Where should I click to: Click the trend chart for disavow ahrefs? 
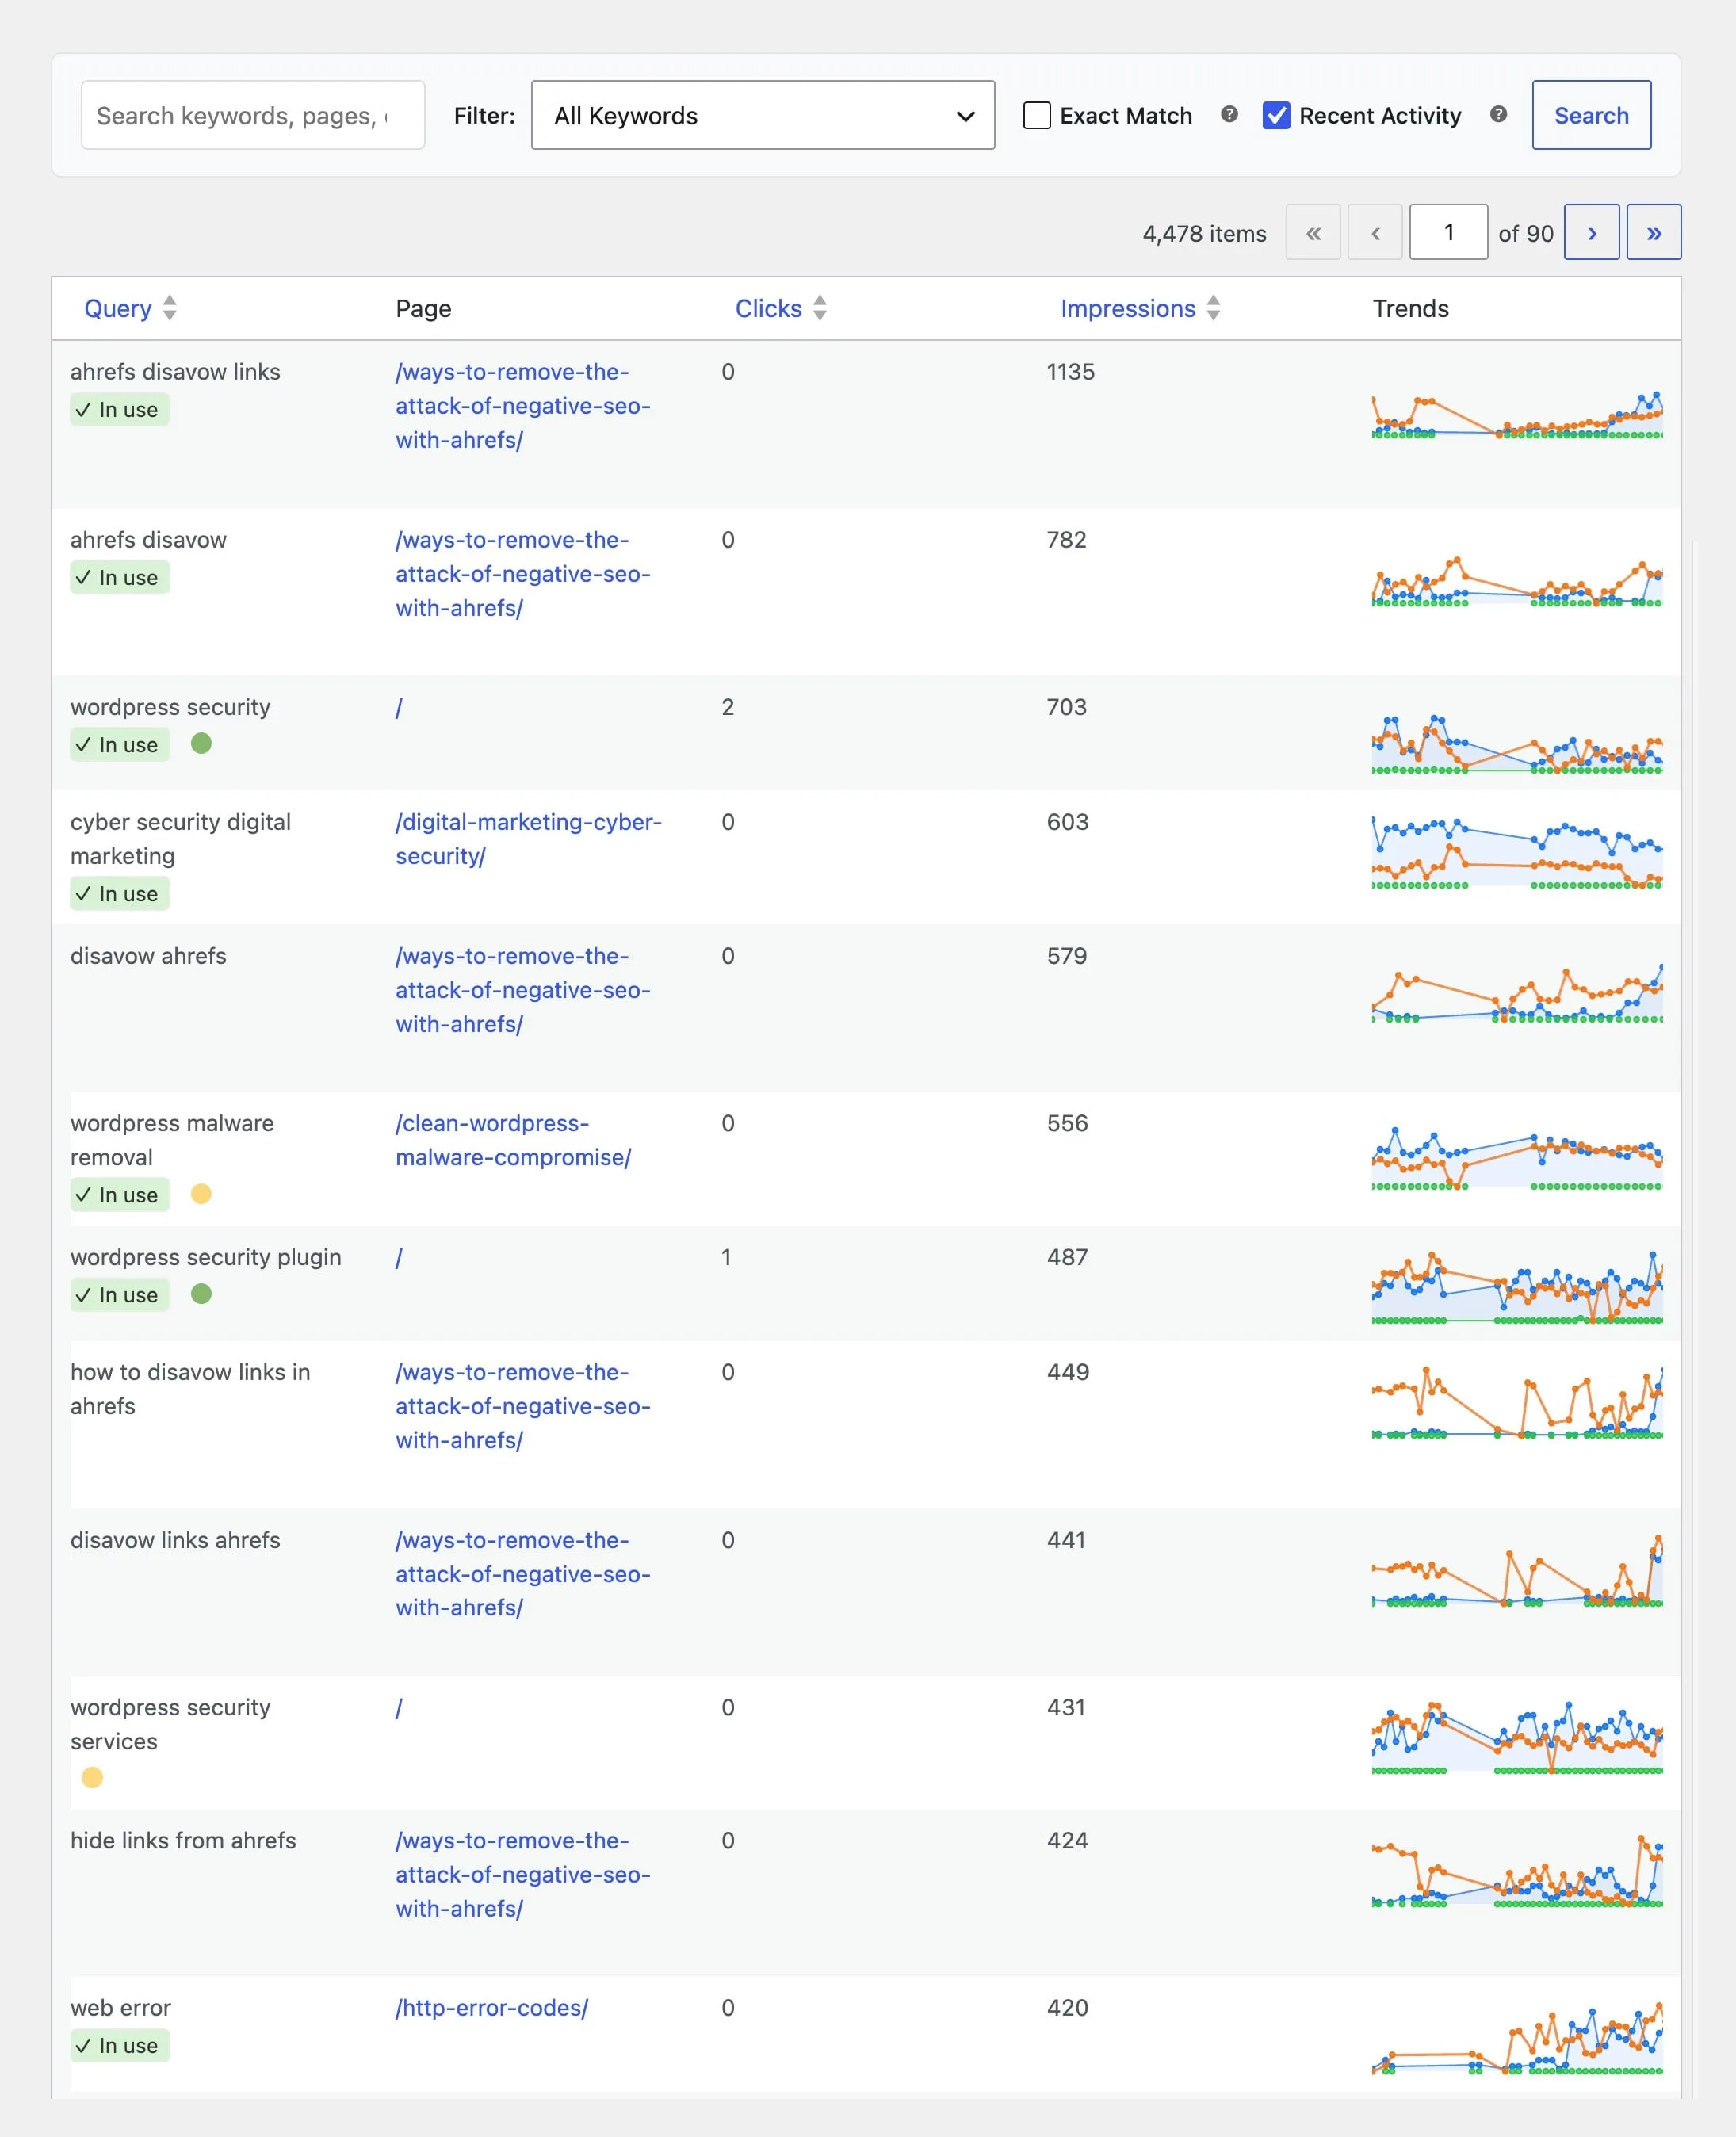tap(1517, 993)
